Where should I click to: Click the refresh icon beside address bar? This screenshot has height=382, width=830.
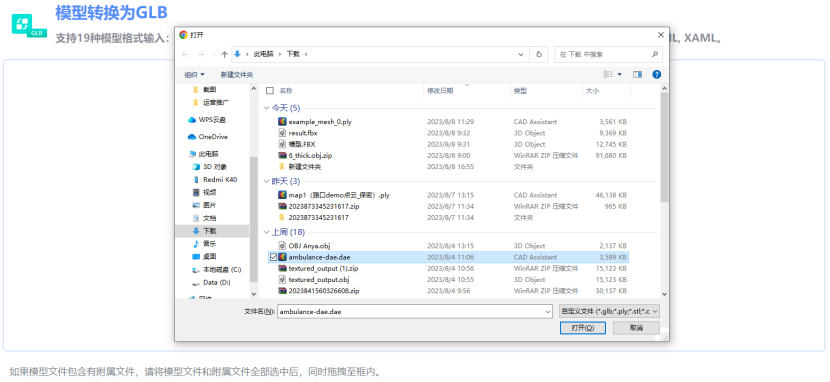coord(539,54)
